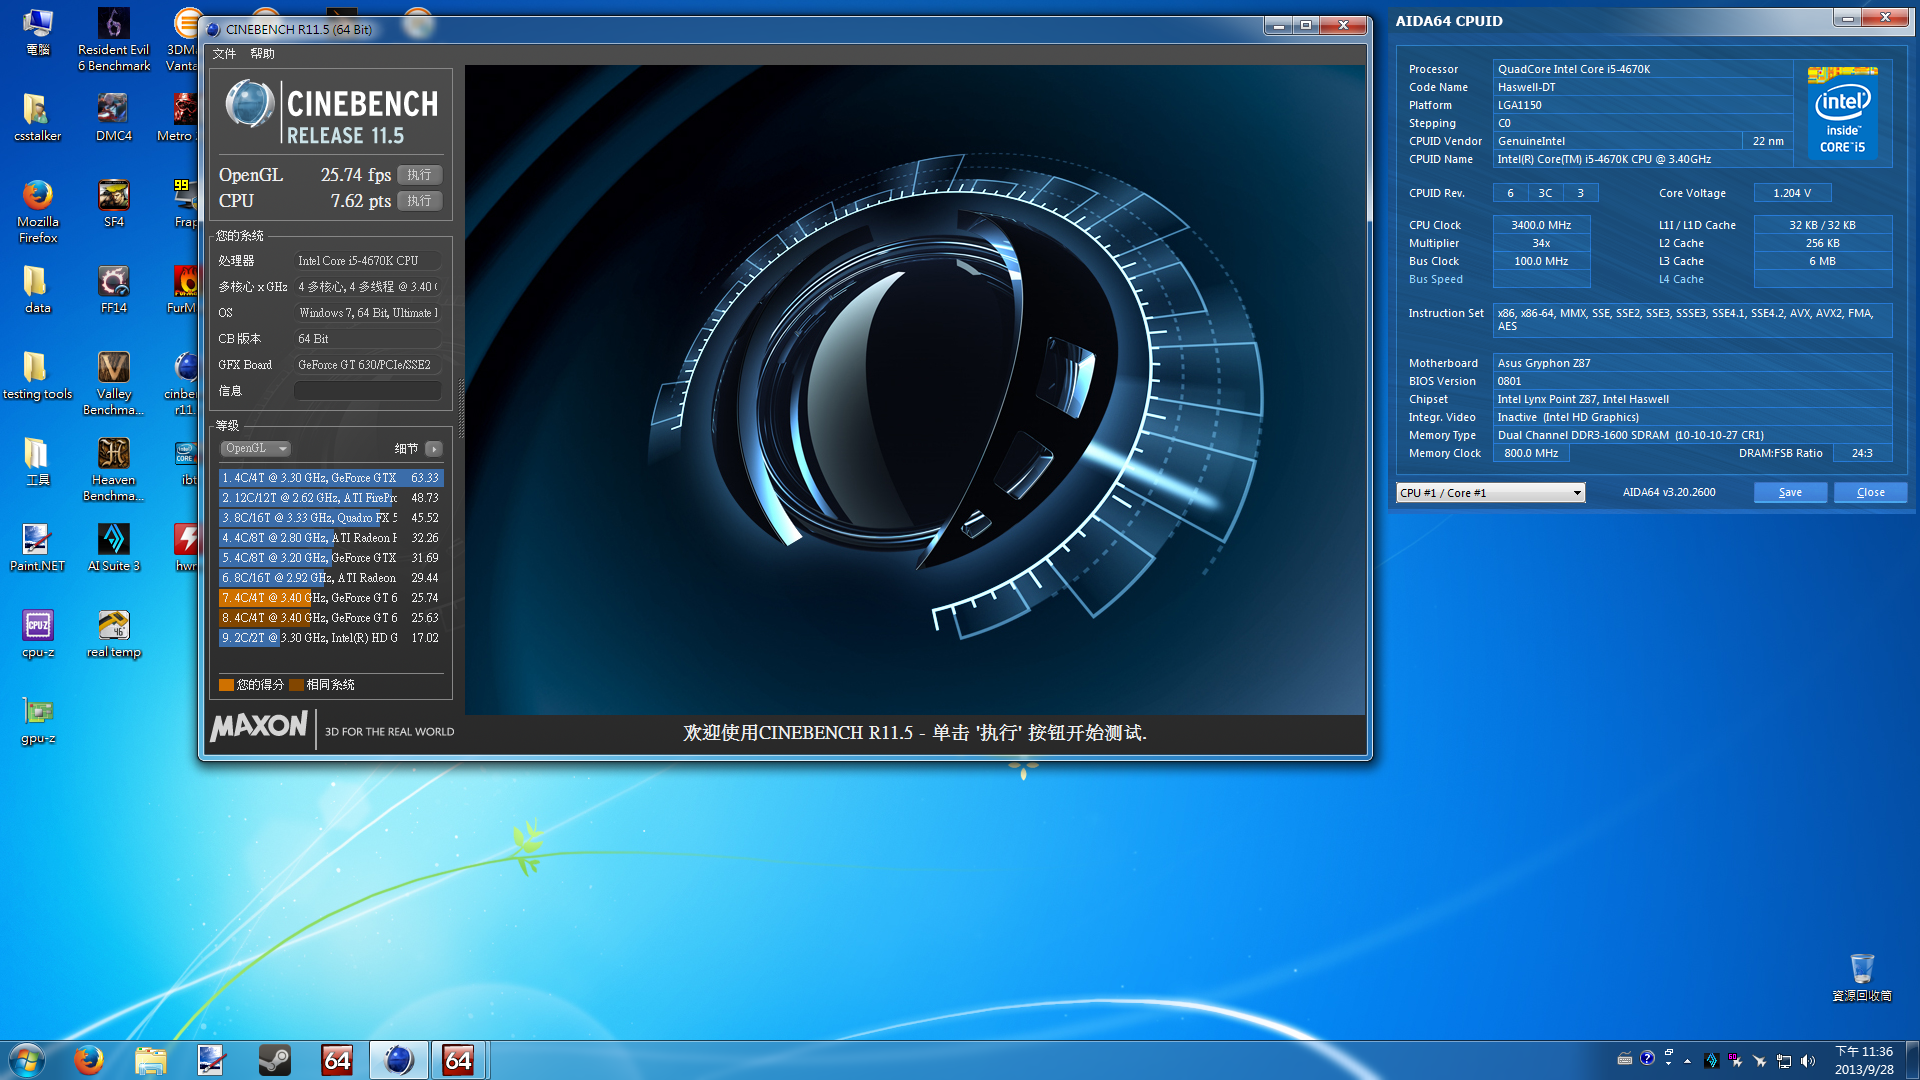The image size is (1920, 1080).
Task: Open the 文件 menu
Action: click(x=224, y=54)
